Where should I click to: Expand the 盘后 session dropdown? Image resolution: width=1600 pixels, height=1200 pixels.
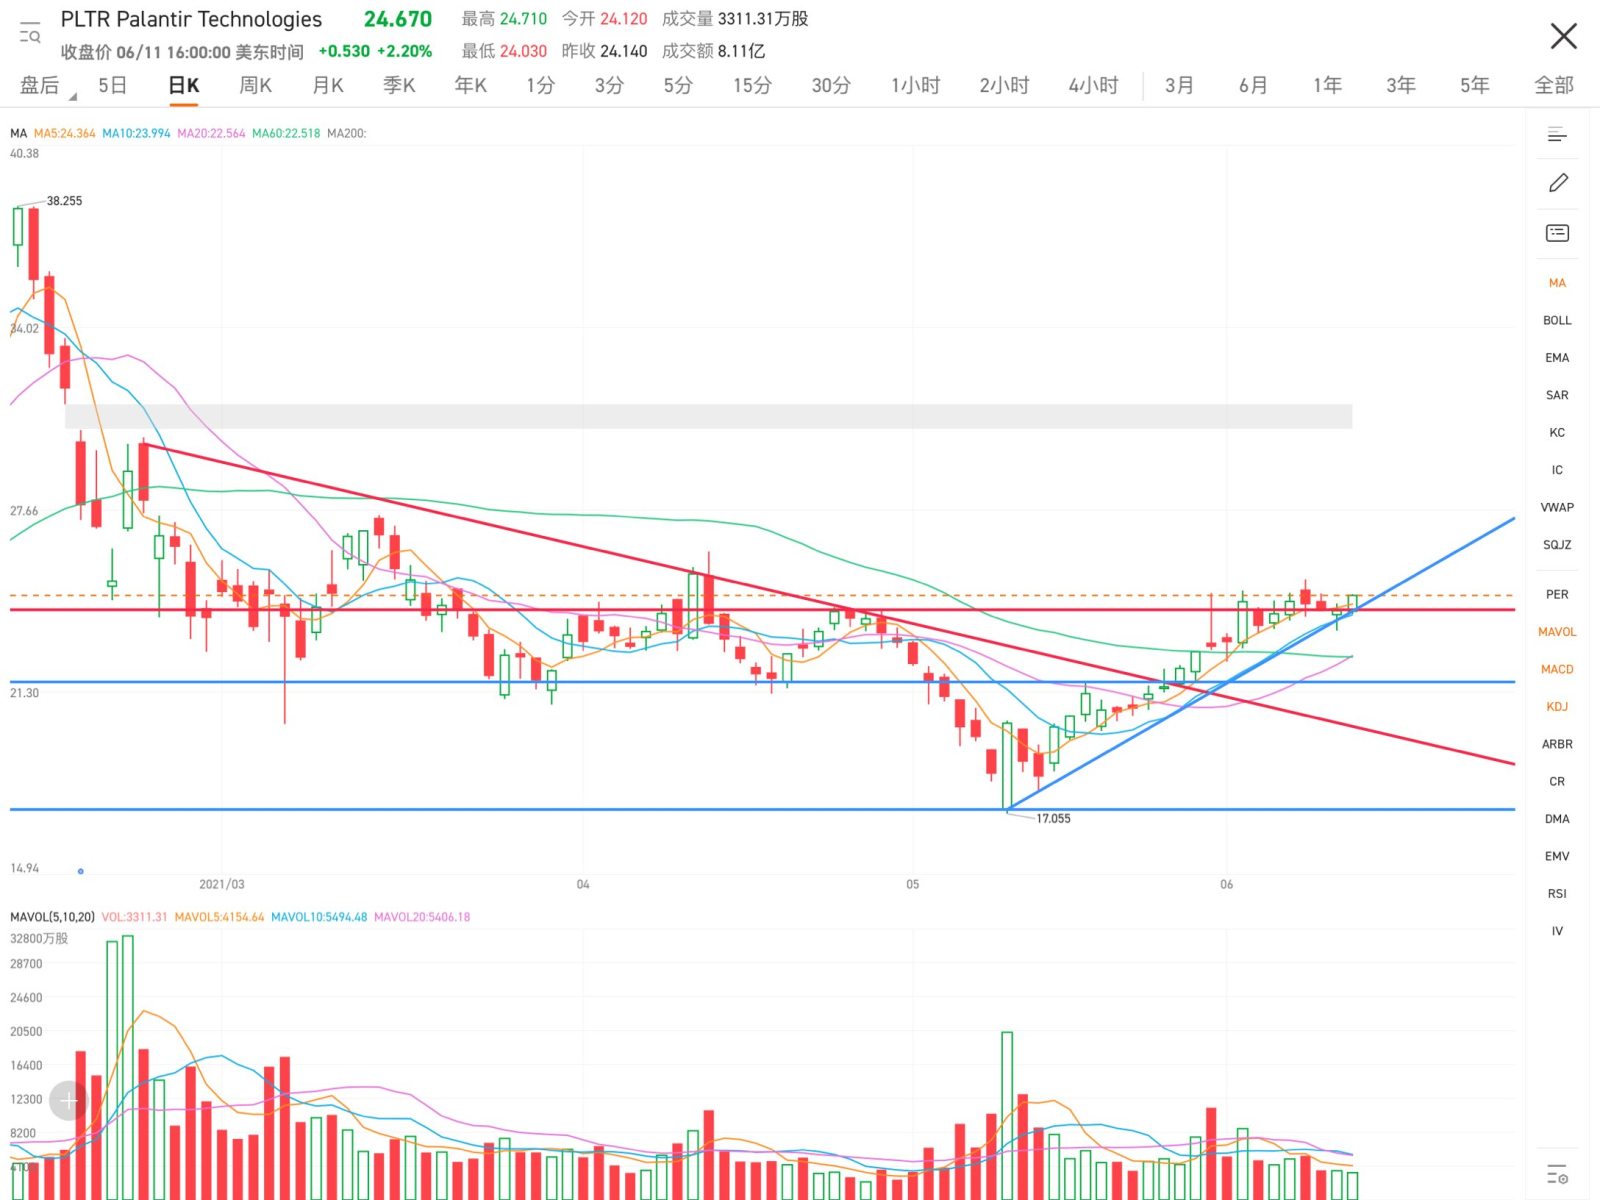pyautogui.click(x=47, y=86)
